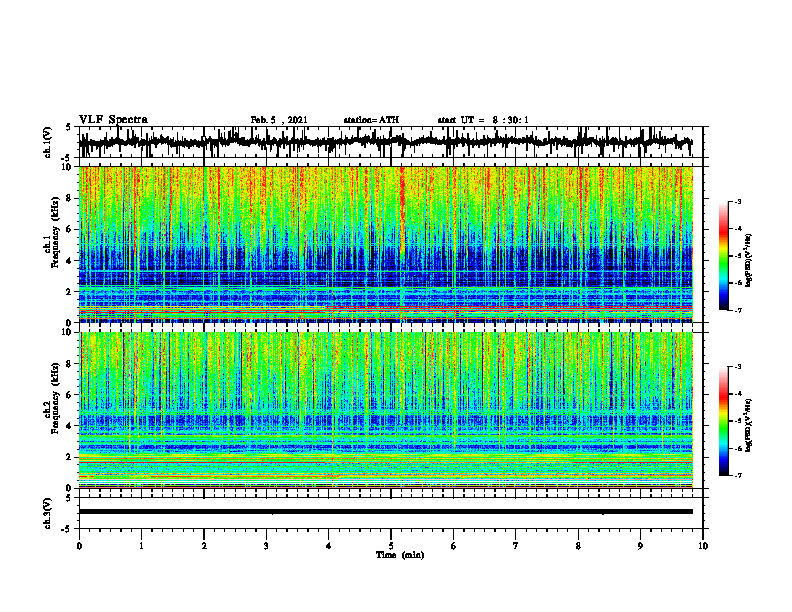The image size is (792, 612).
Task: Click the ch.2 spectrogram color bar
Action: click(724, 421)
